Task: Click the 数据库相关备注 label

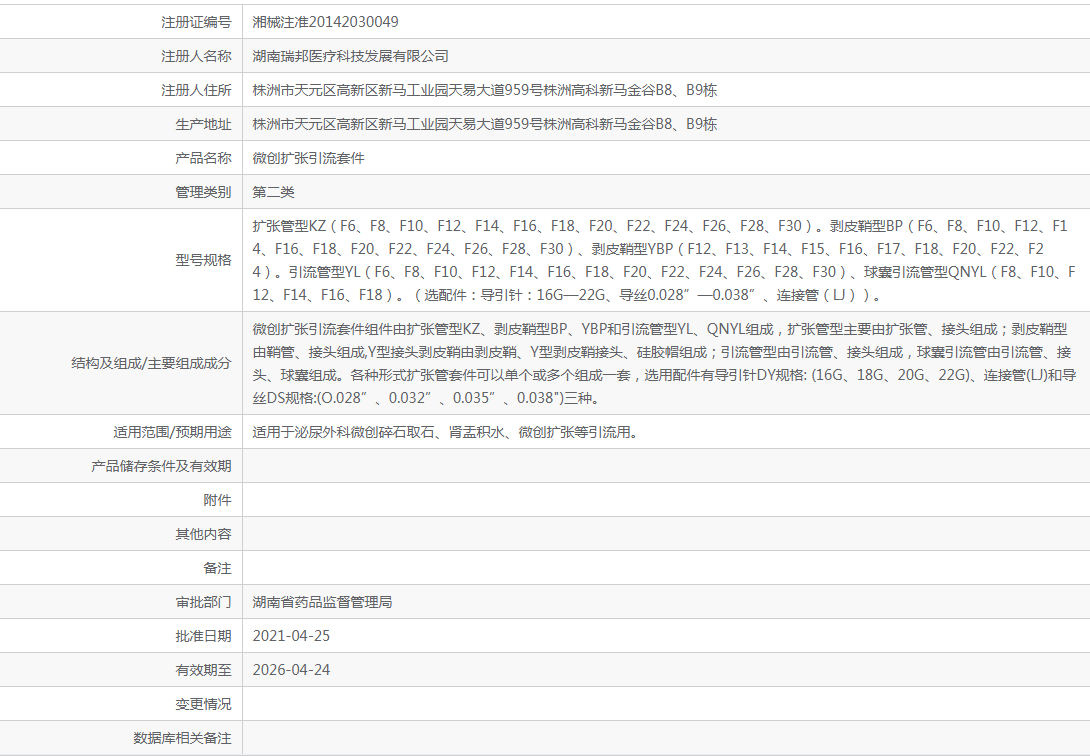Action: (x=182, y=739)
